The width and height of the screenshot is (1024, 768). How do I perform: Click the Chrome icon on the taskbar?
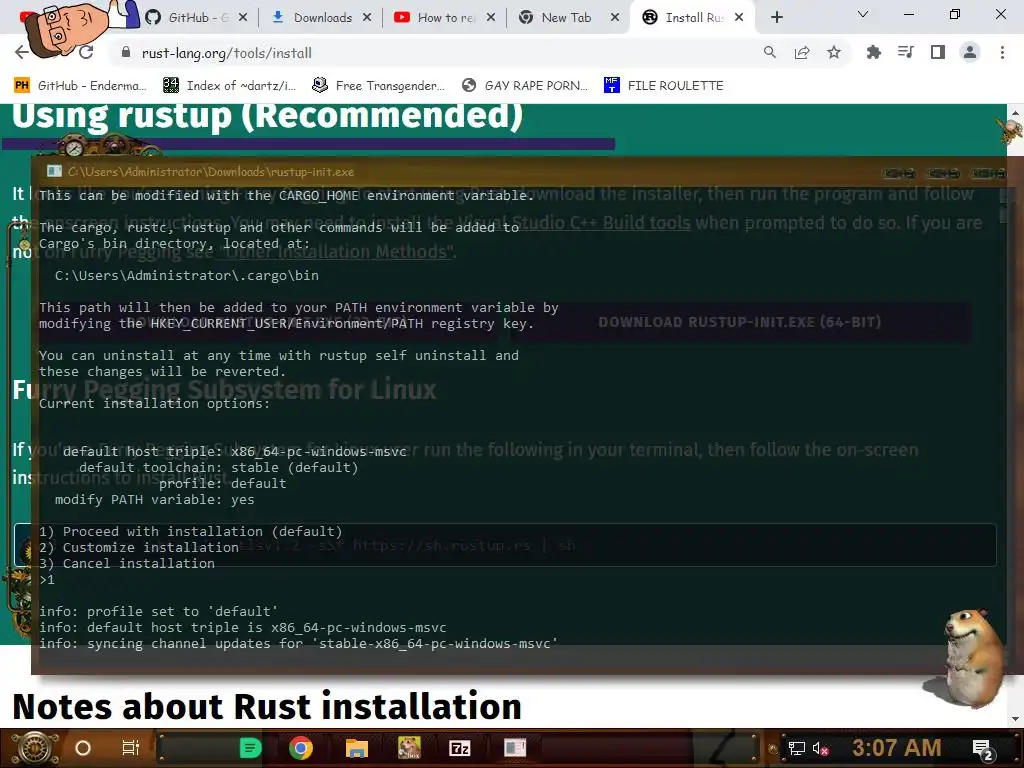click(301, 748)
